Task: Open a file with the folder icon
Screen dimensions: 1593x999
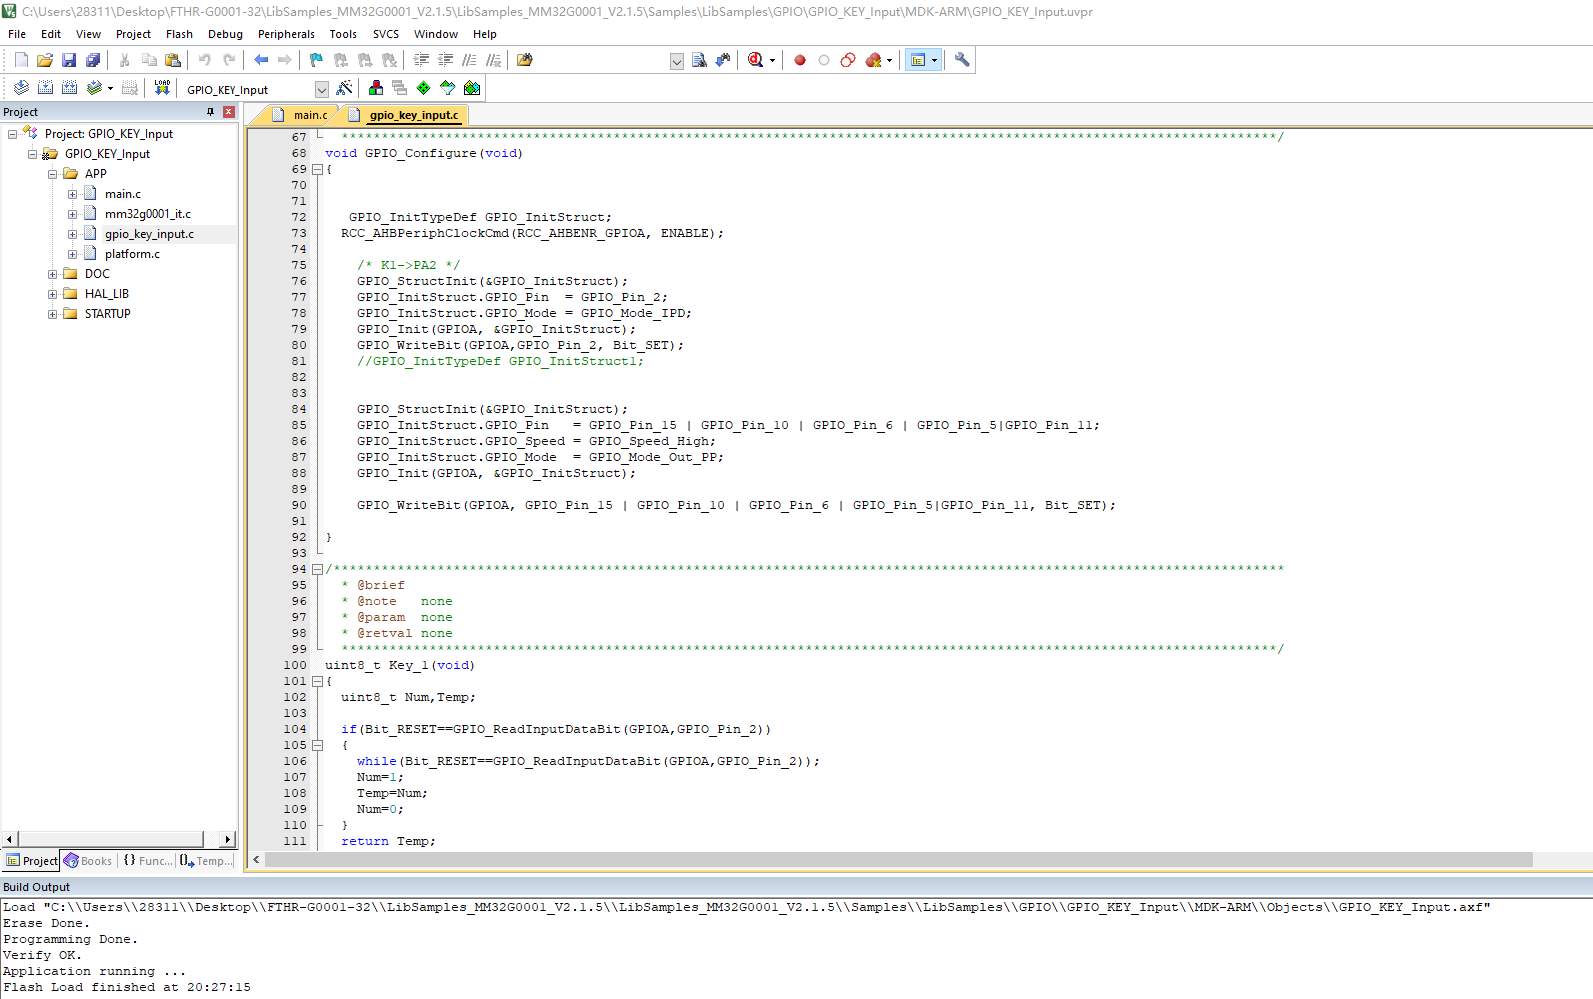Action: tap(45, 60)
